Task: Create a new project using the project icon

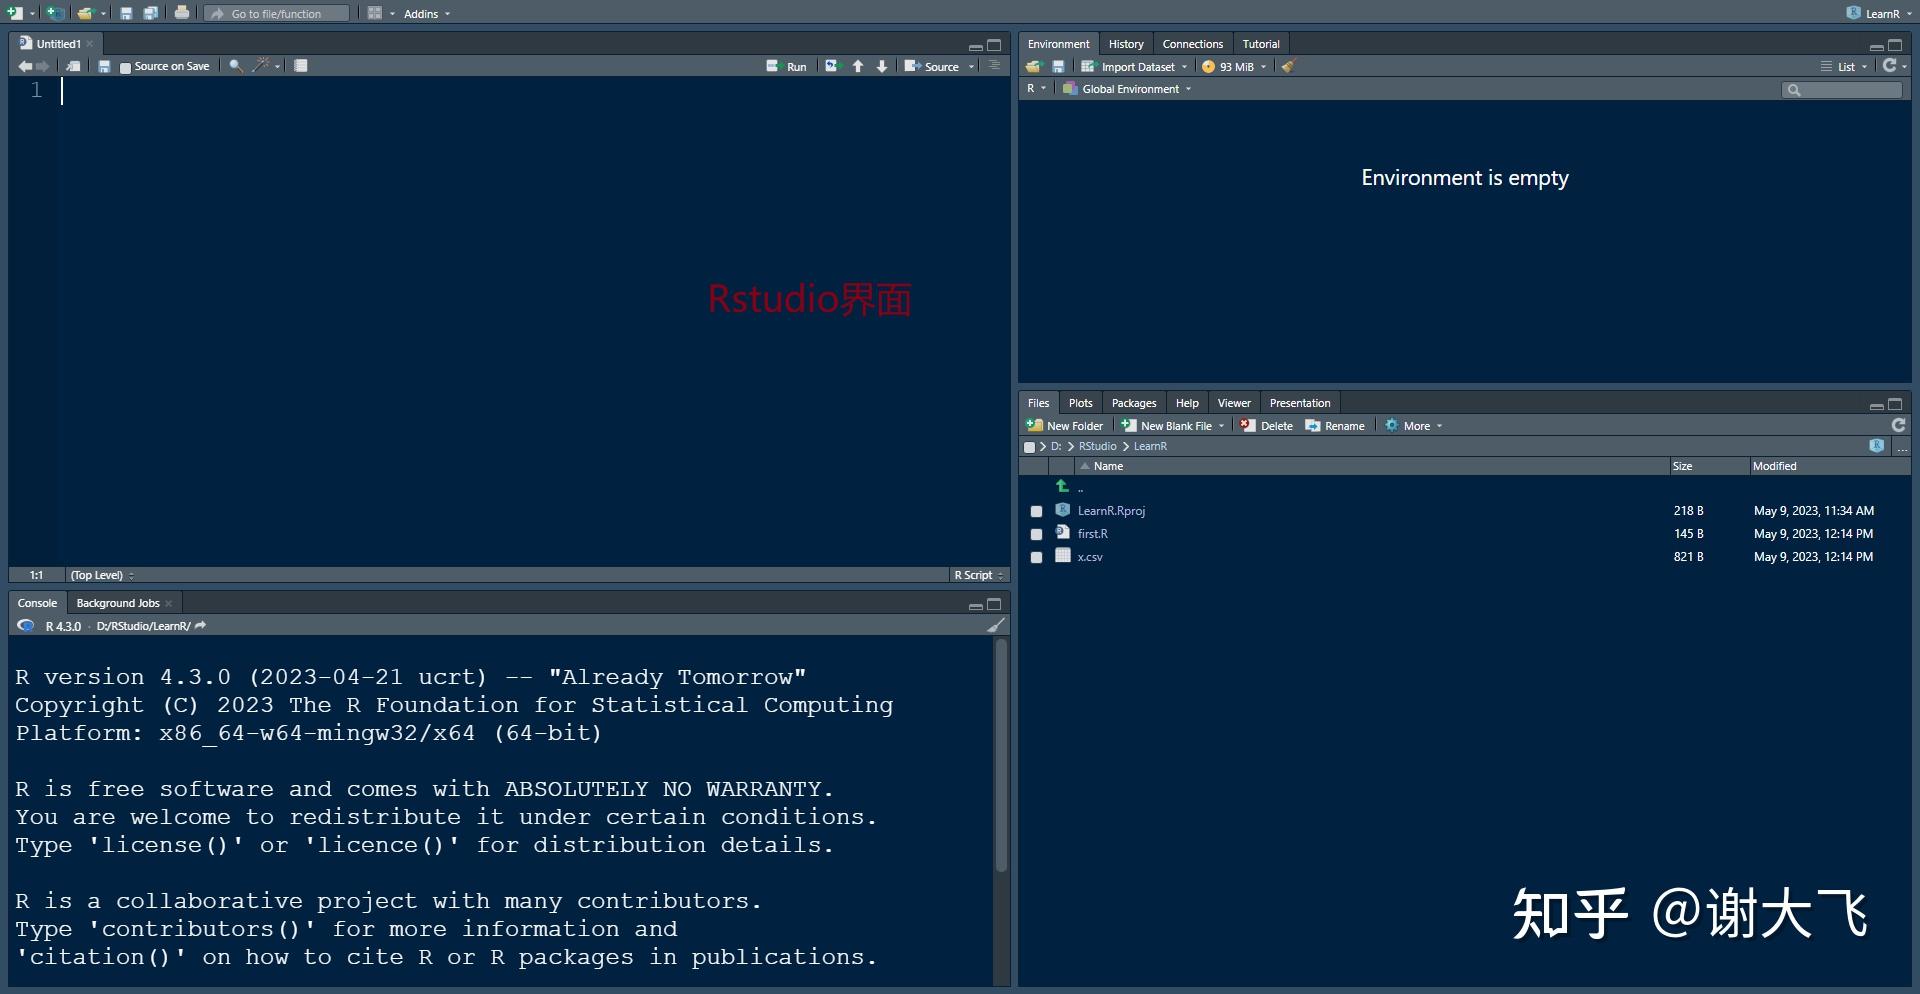Action: pos(57,13)
